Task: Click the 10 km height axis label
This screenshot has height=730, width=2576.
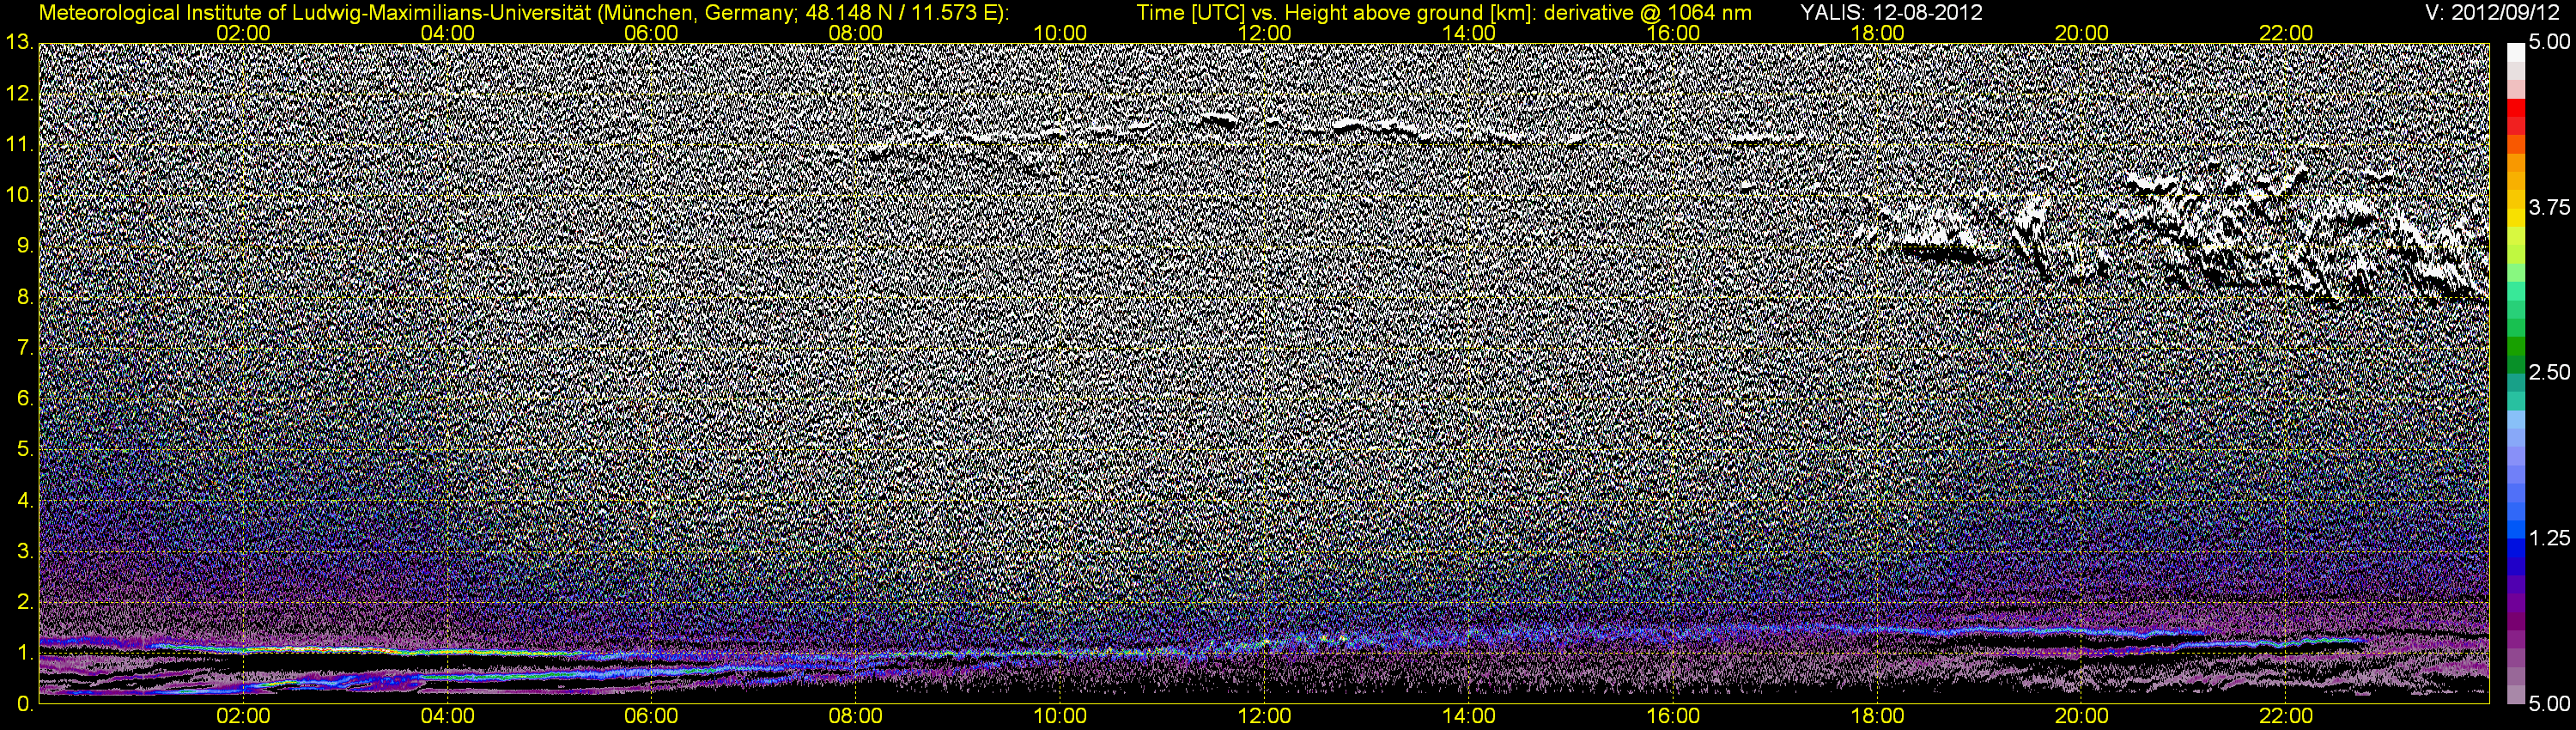Action: click(19, 195)
